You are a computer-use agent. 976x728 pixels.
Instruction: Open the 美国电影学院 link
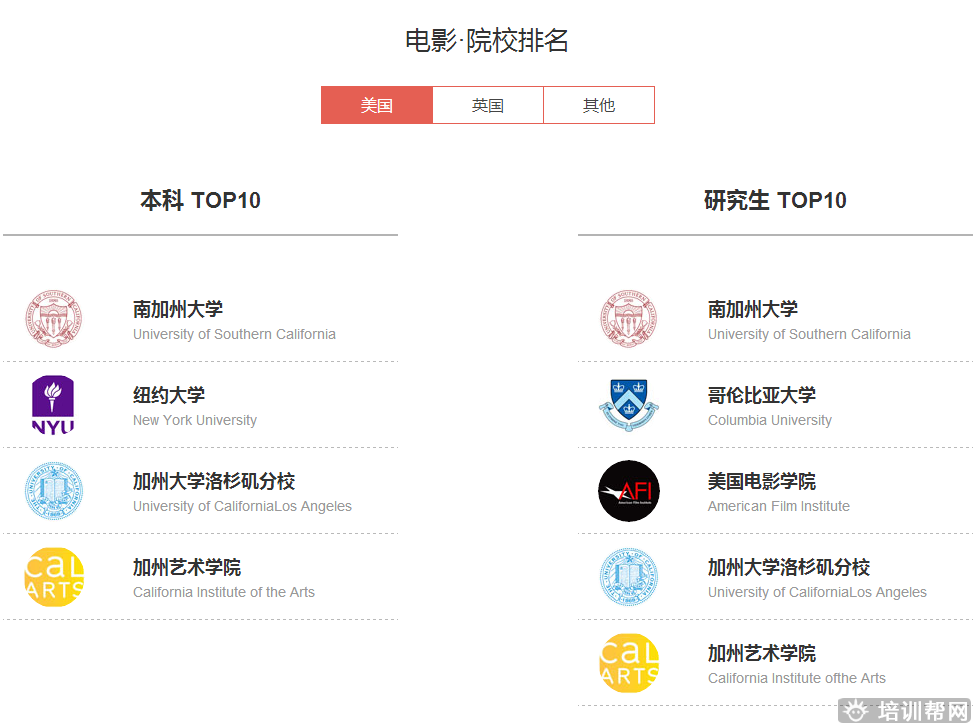(762, 481)
